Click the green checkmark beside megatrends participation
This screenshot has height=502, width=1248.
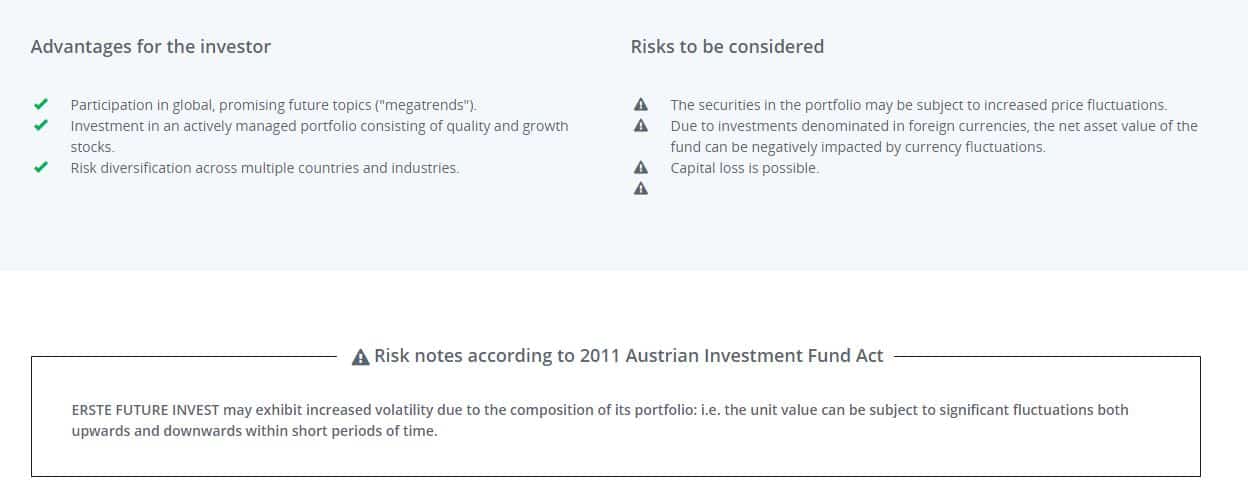point(41,104)
